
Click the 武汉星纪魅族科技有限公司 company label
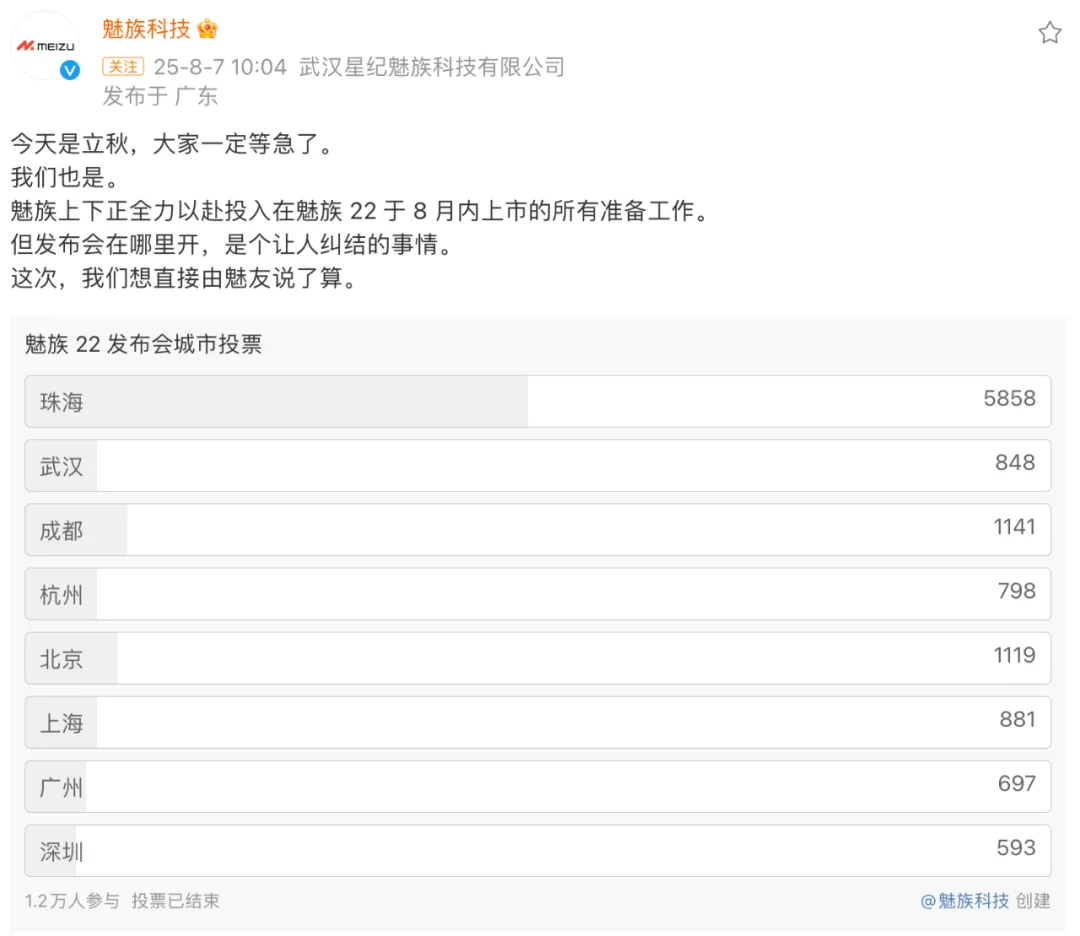coord(432,67)
